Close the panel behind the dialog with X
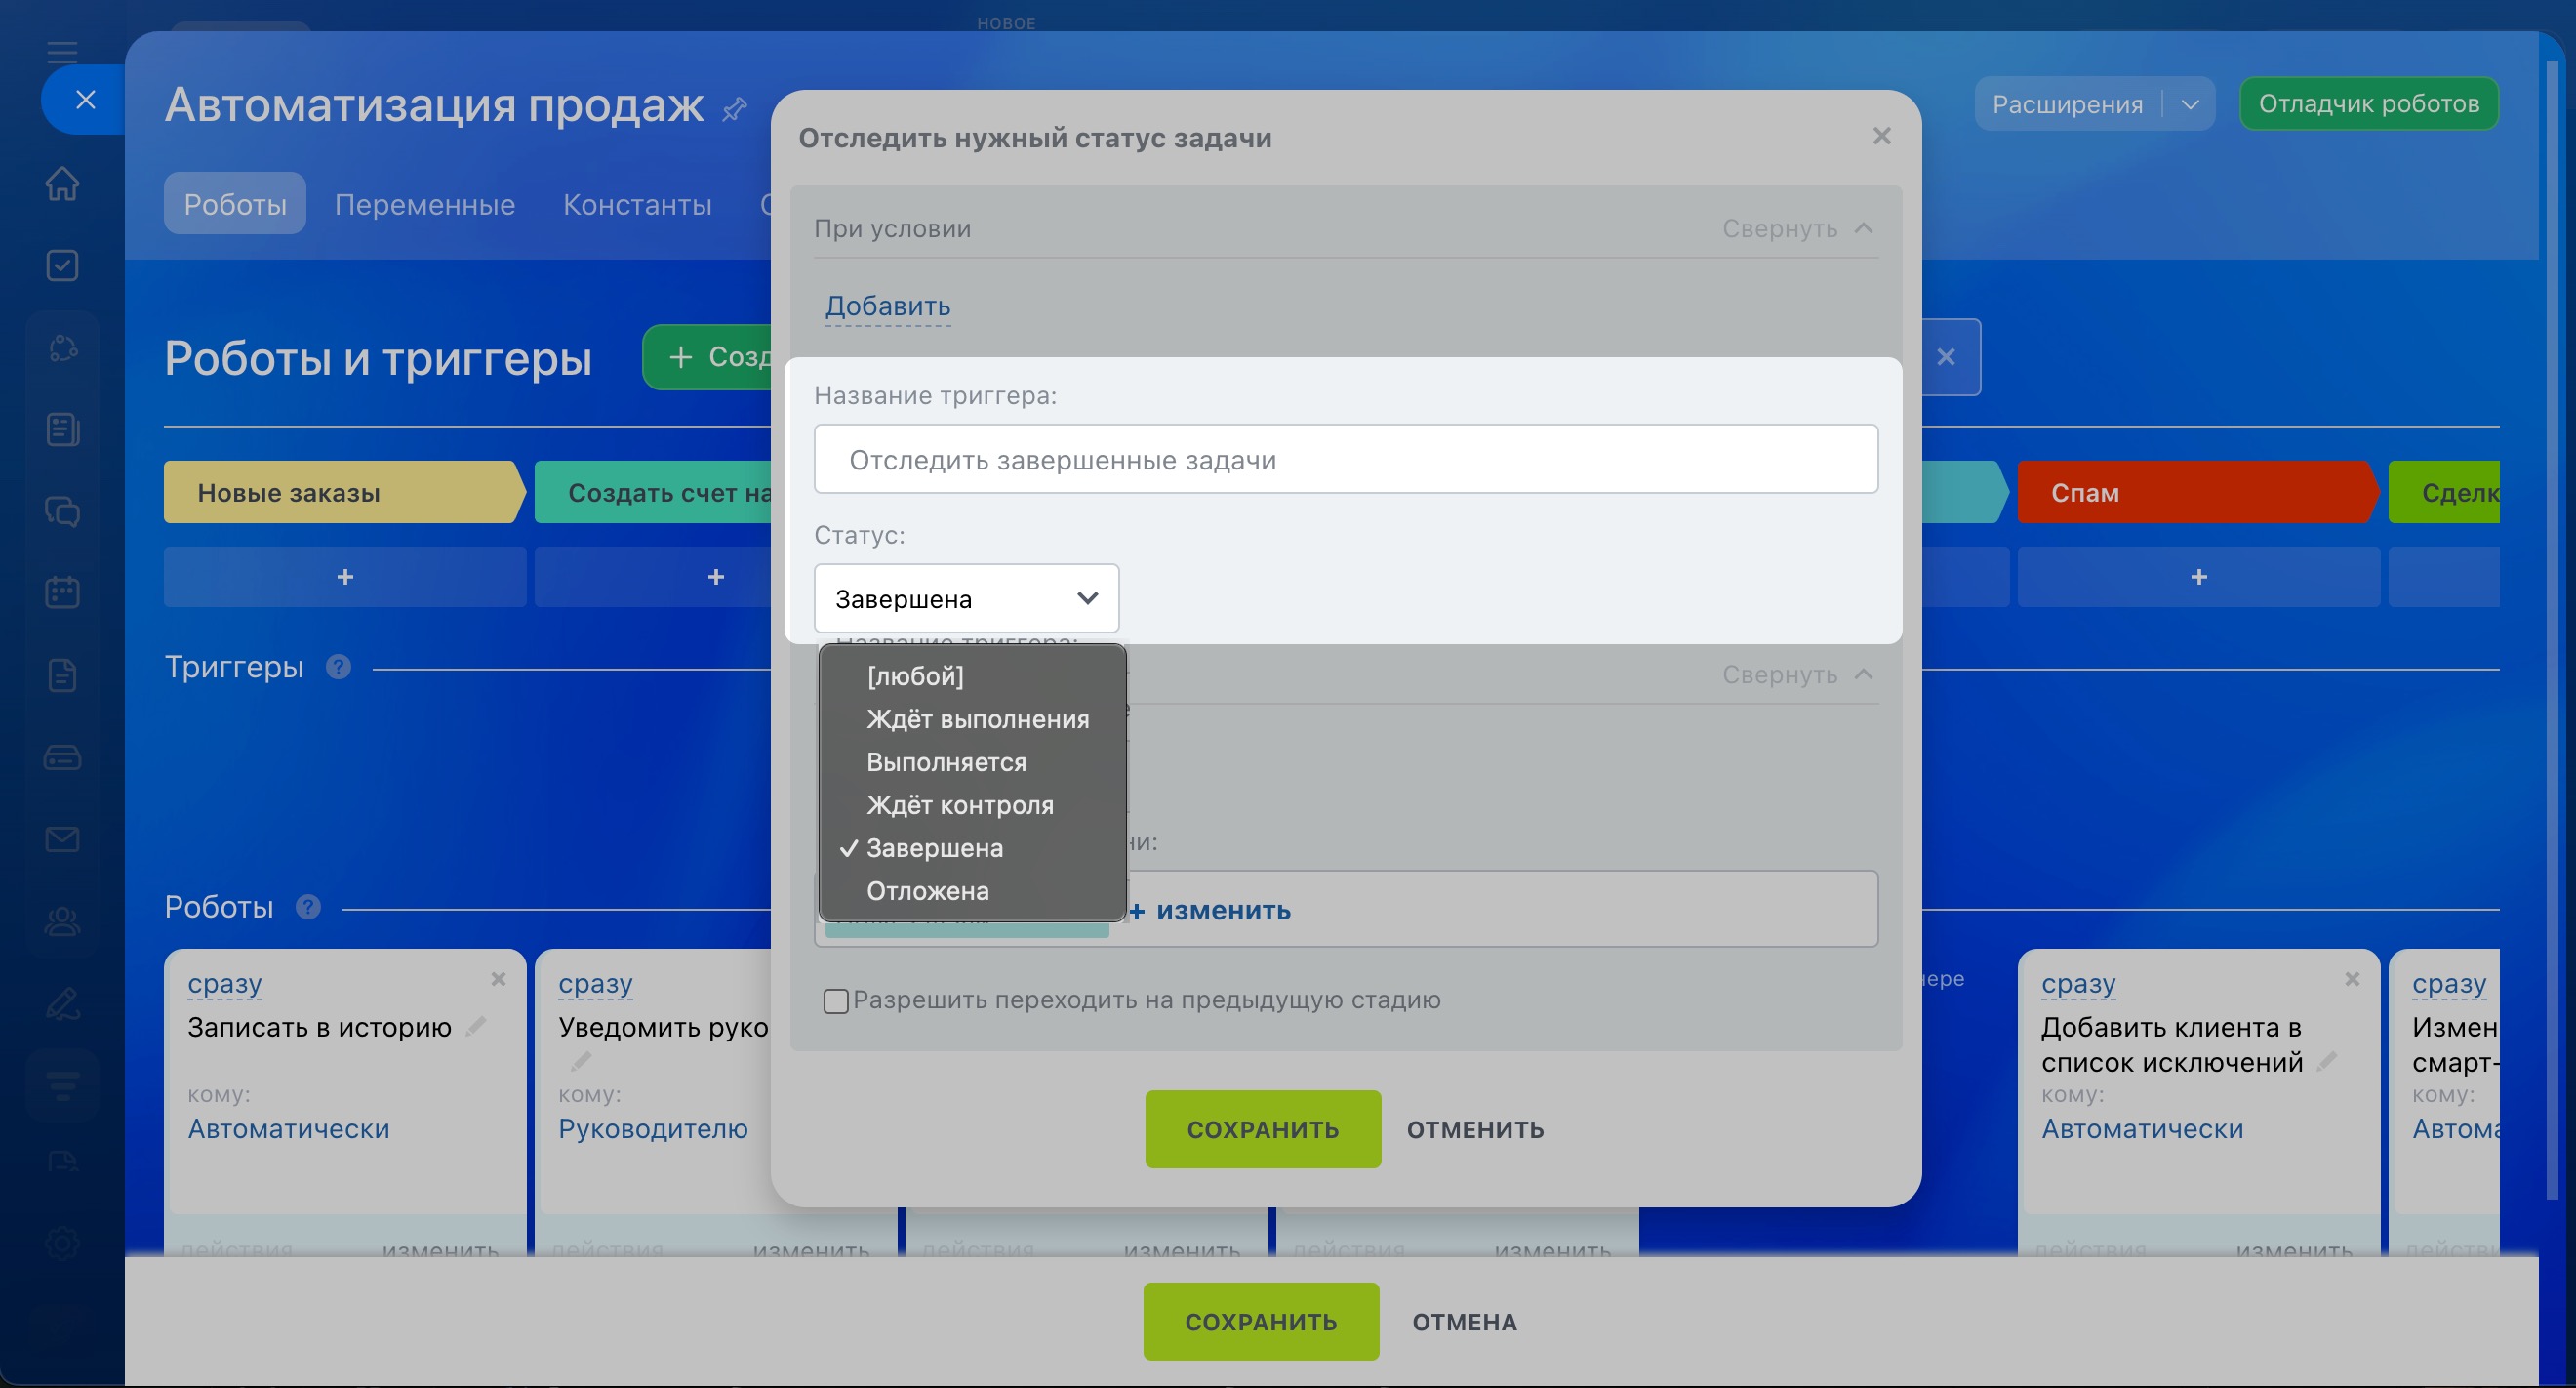Screen dimensions: 2576x1388 click(1945, 357)
